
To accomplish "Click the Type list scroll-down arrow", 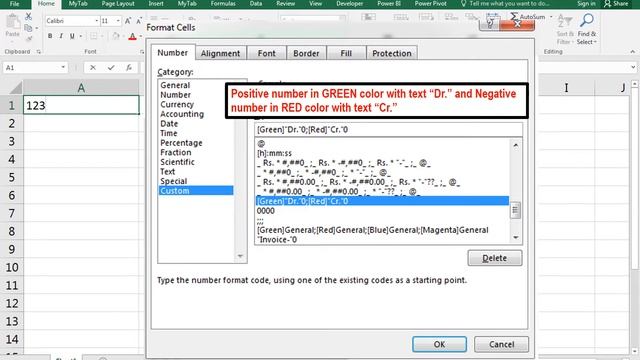I will [516, 238].
